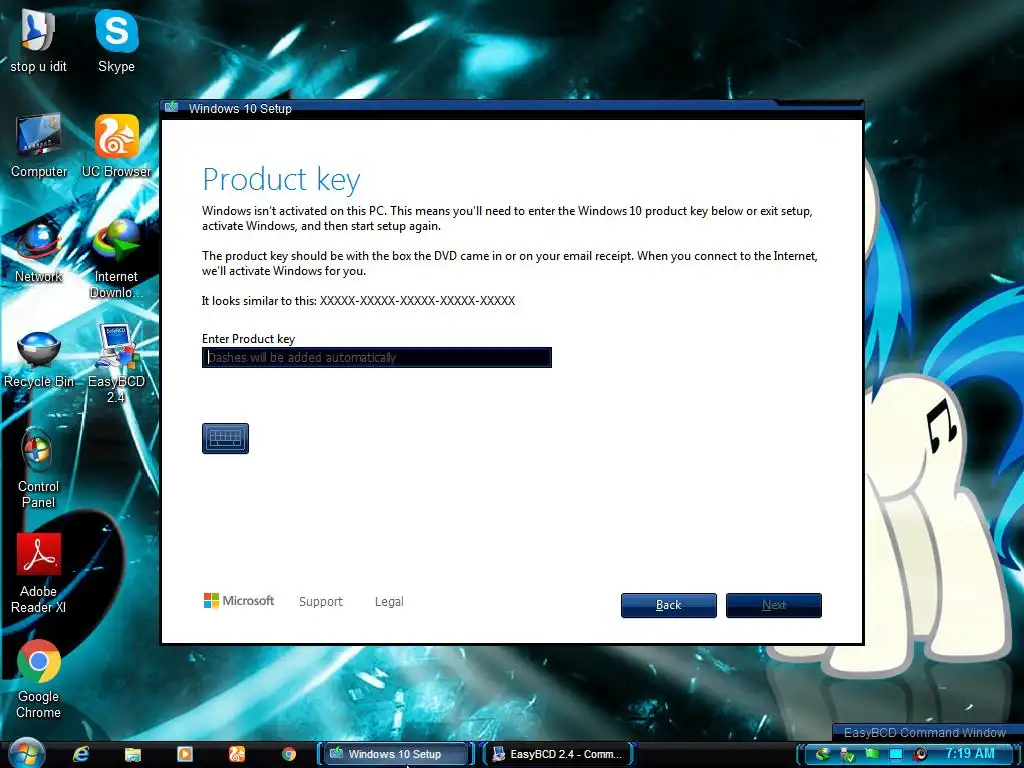1024x768 pixels.
Task: Select the Skype desktop icon
Action: (x=116, y=42)
